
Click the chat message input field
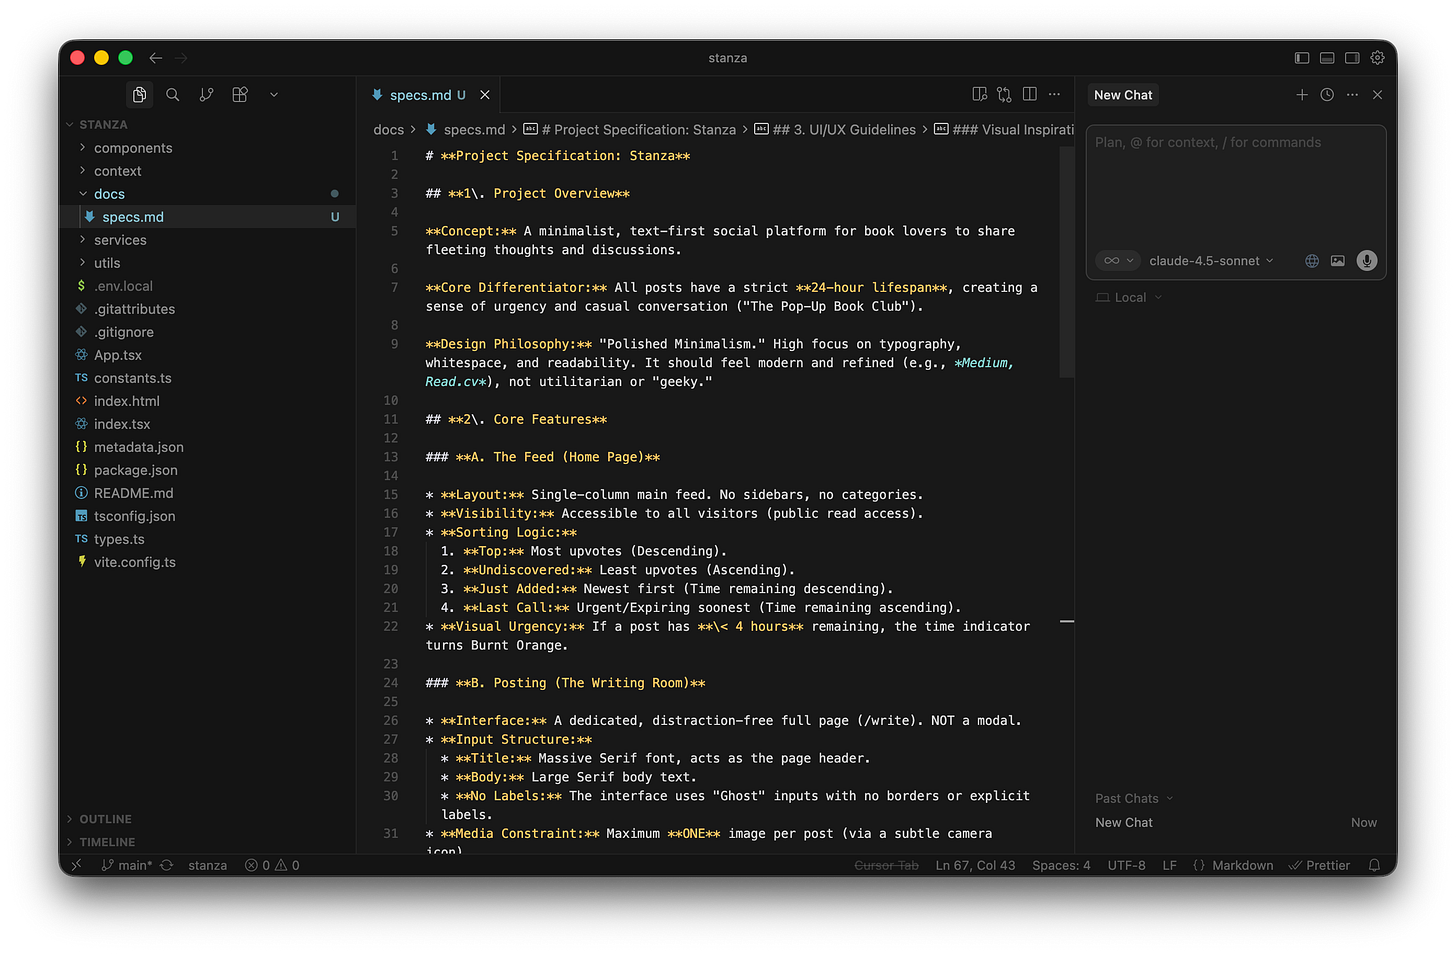coord(1236,180)
